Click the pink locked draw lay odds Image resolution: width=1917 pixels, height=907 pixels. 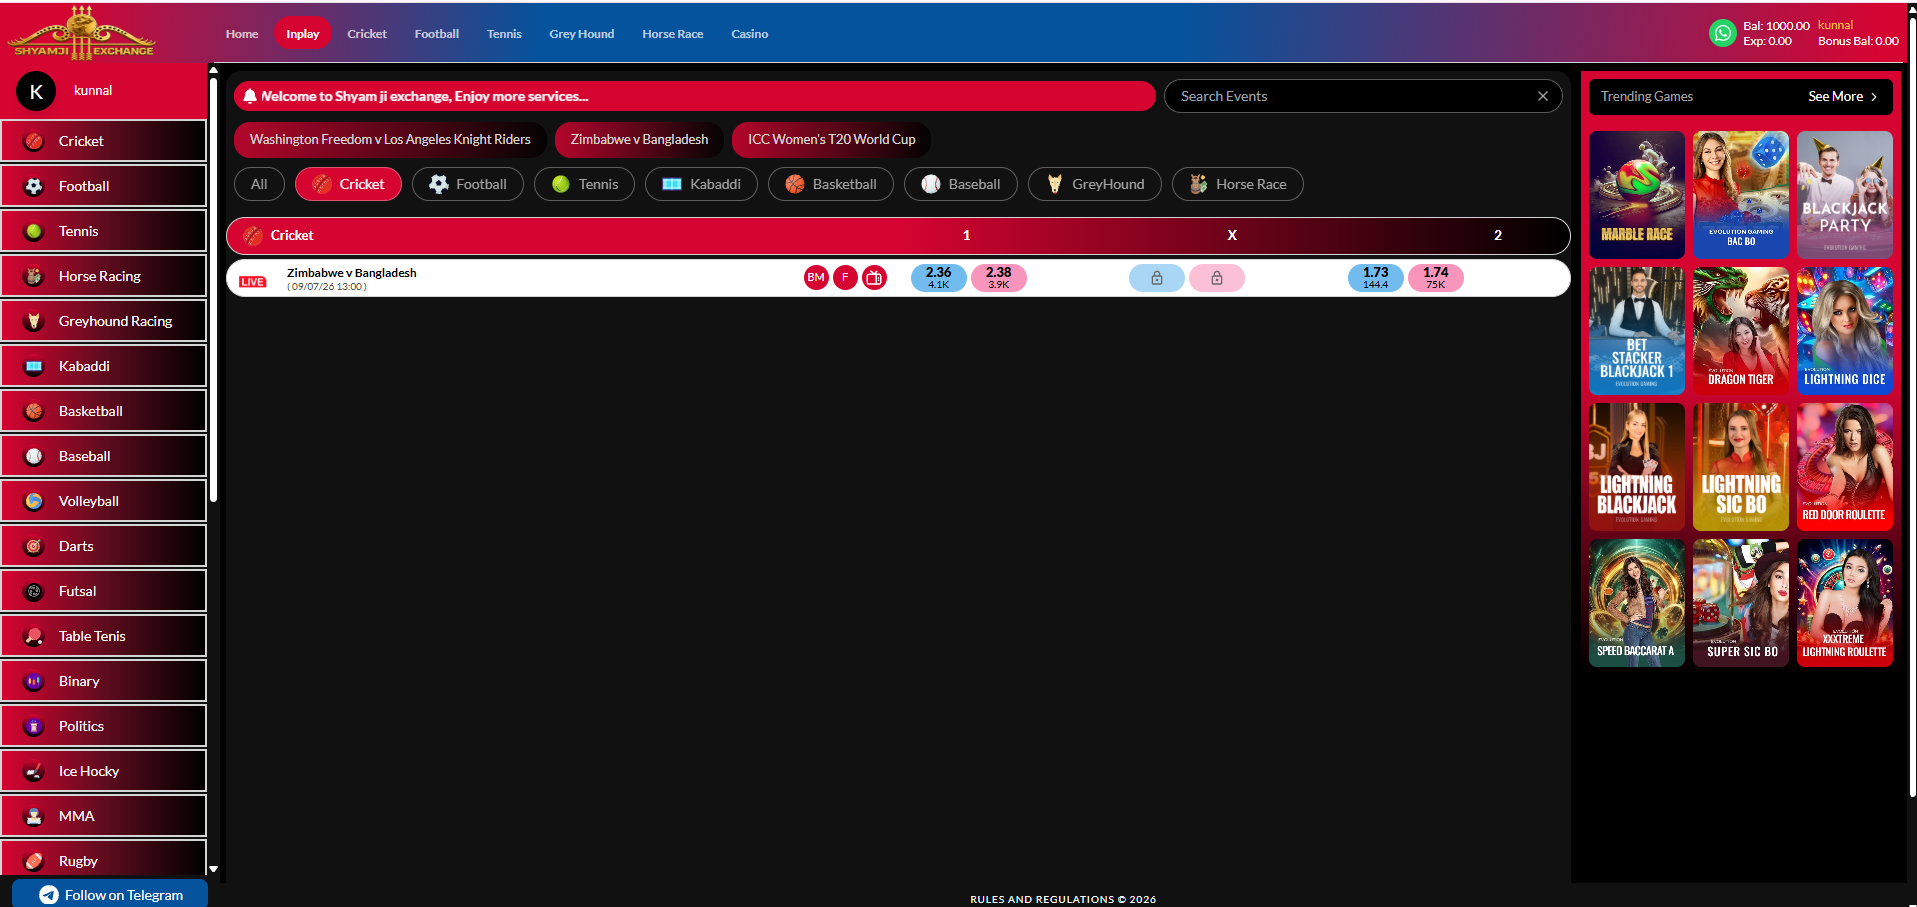1217,278
